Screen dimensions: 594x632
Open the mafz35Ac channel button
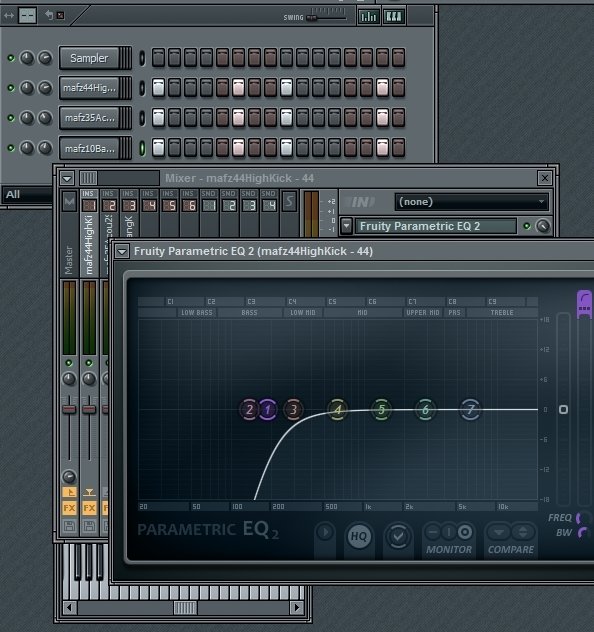[89, 118]
